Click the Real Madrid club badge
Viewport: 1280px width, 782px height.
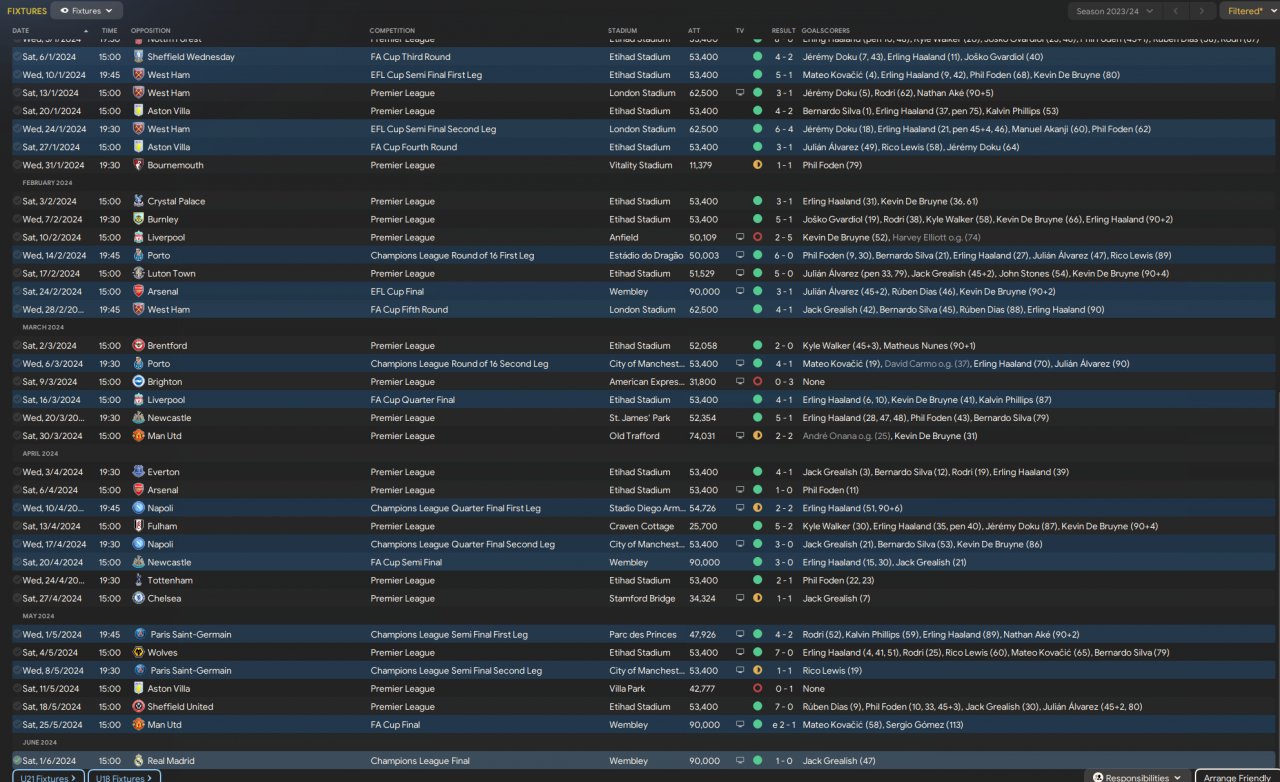click(138, 761)
